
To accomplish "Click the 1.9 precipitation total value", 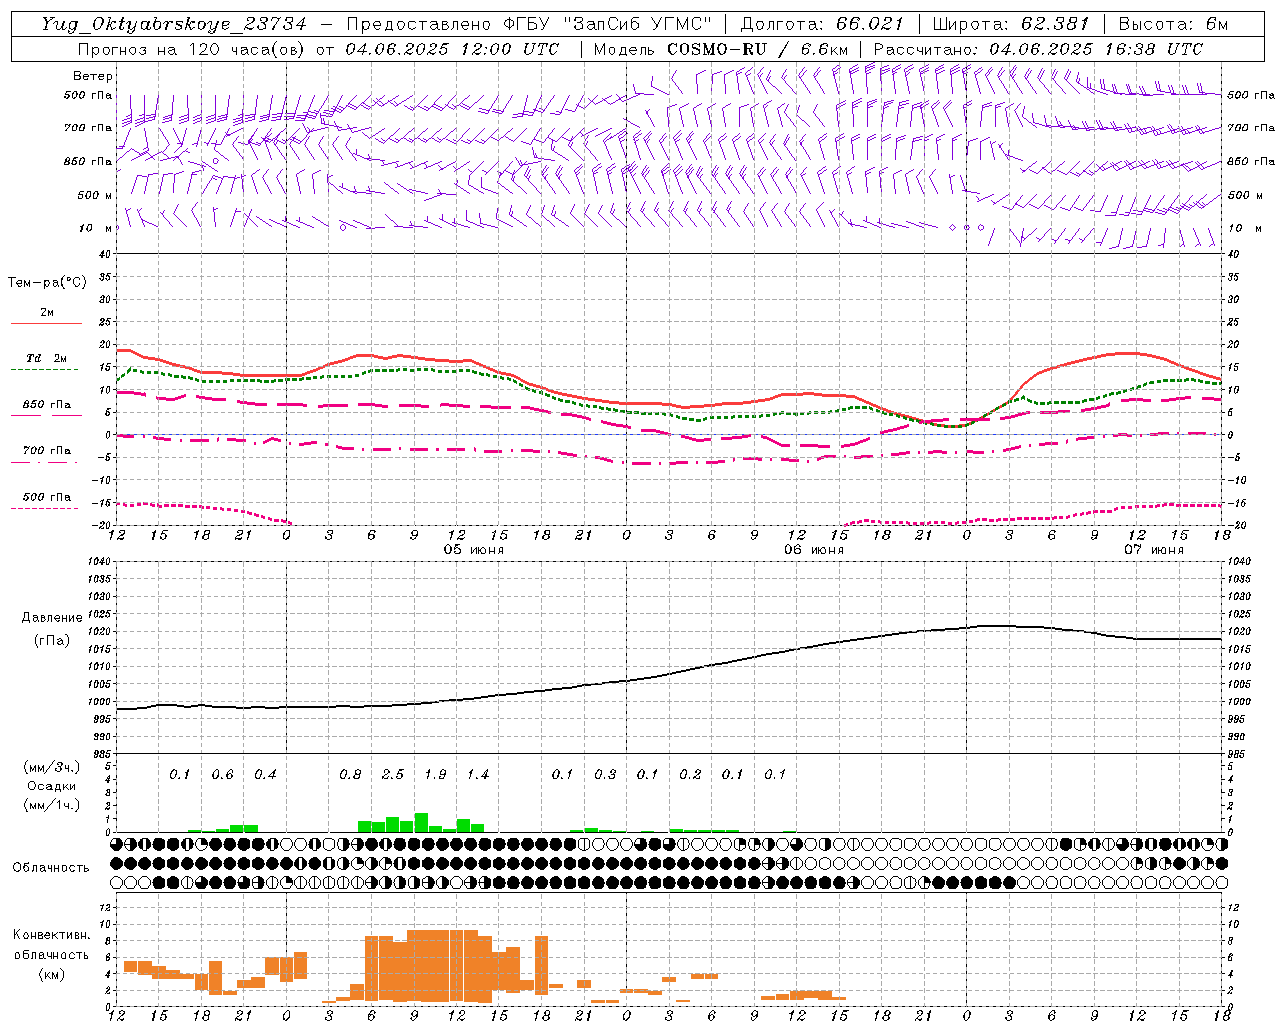I will click(435, 774).
